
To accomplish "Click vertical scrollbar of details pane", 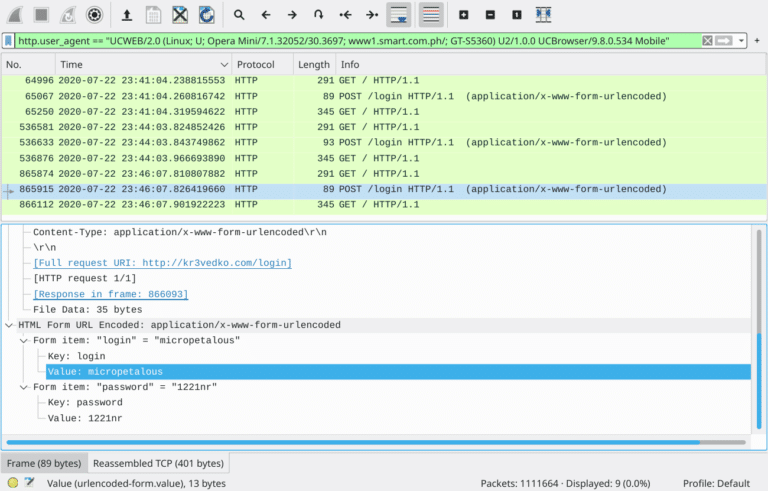I will (759, 380).
